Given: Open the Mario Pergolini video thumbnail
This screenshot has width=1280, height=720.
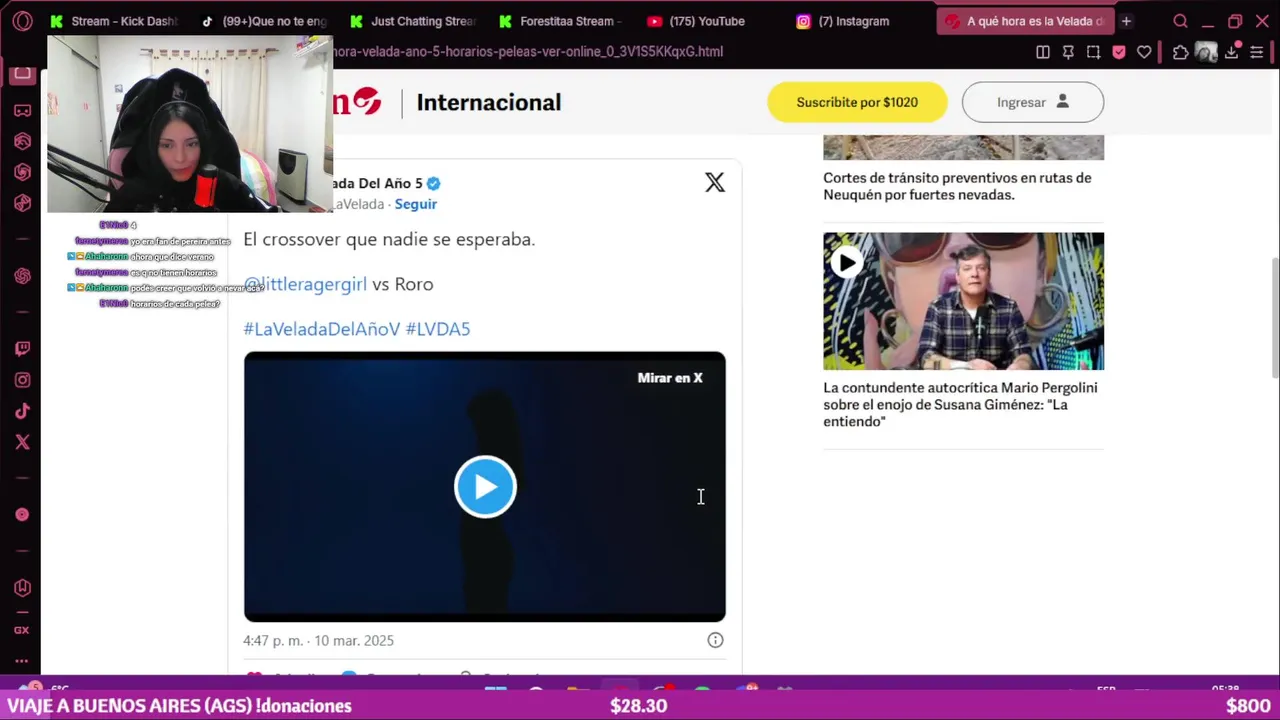Looking at the screenshot, I should (x=963, y=301).
